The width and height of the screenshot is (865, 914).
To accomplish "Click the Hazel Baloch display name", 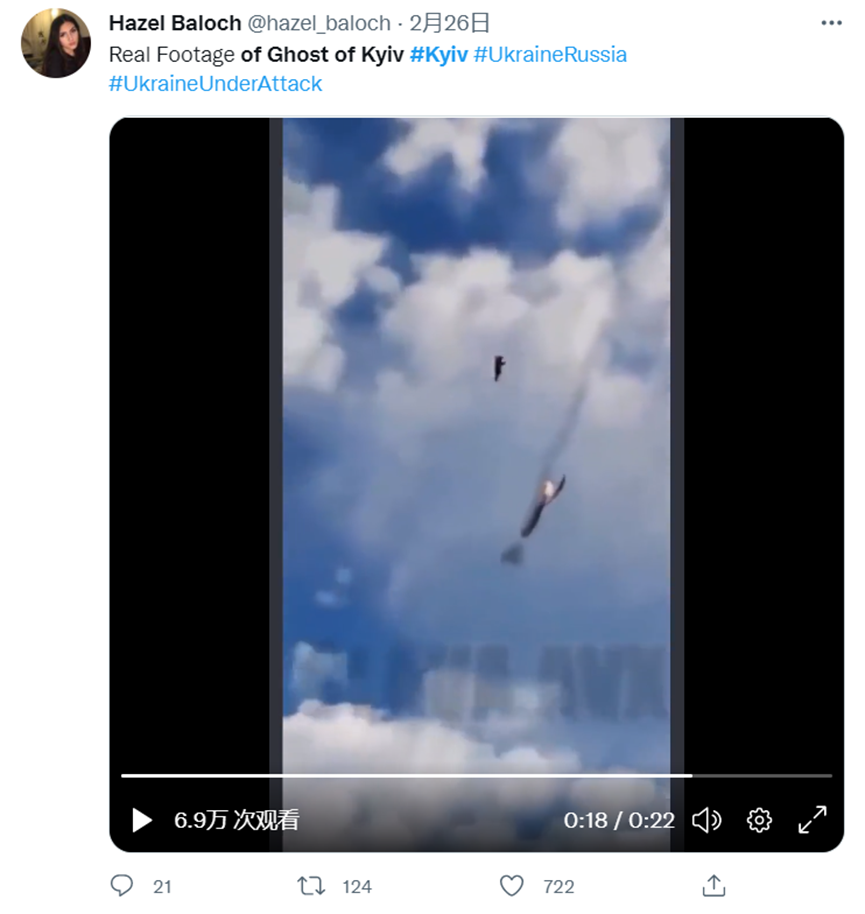I will [x=175, y=23].
